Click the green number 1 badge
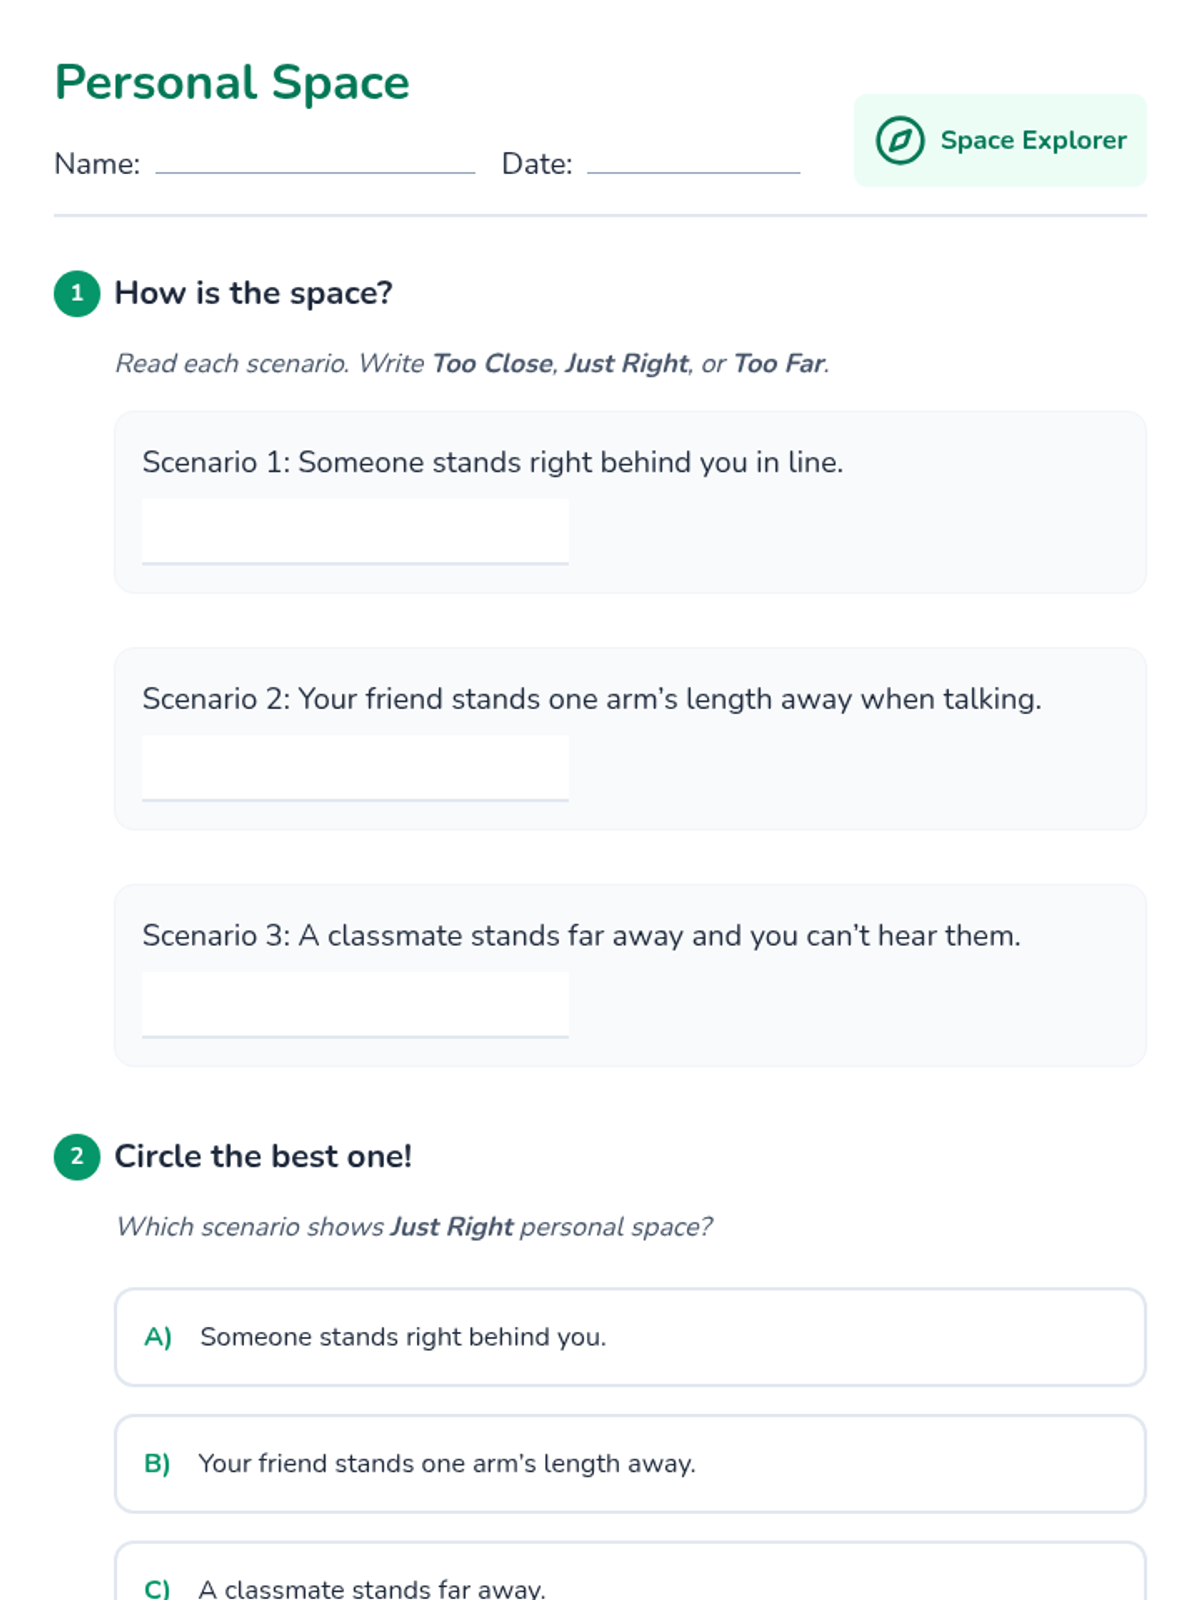Viewport: 1200px width, 1600px height. [x=77, y=293]
